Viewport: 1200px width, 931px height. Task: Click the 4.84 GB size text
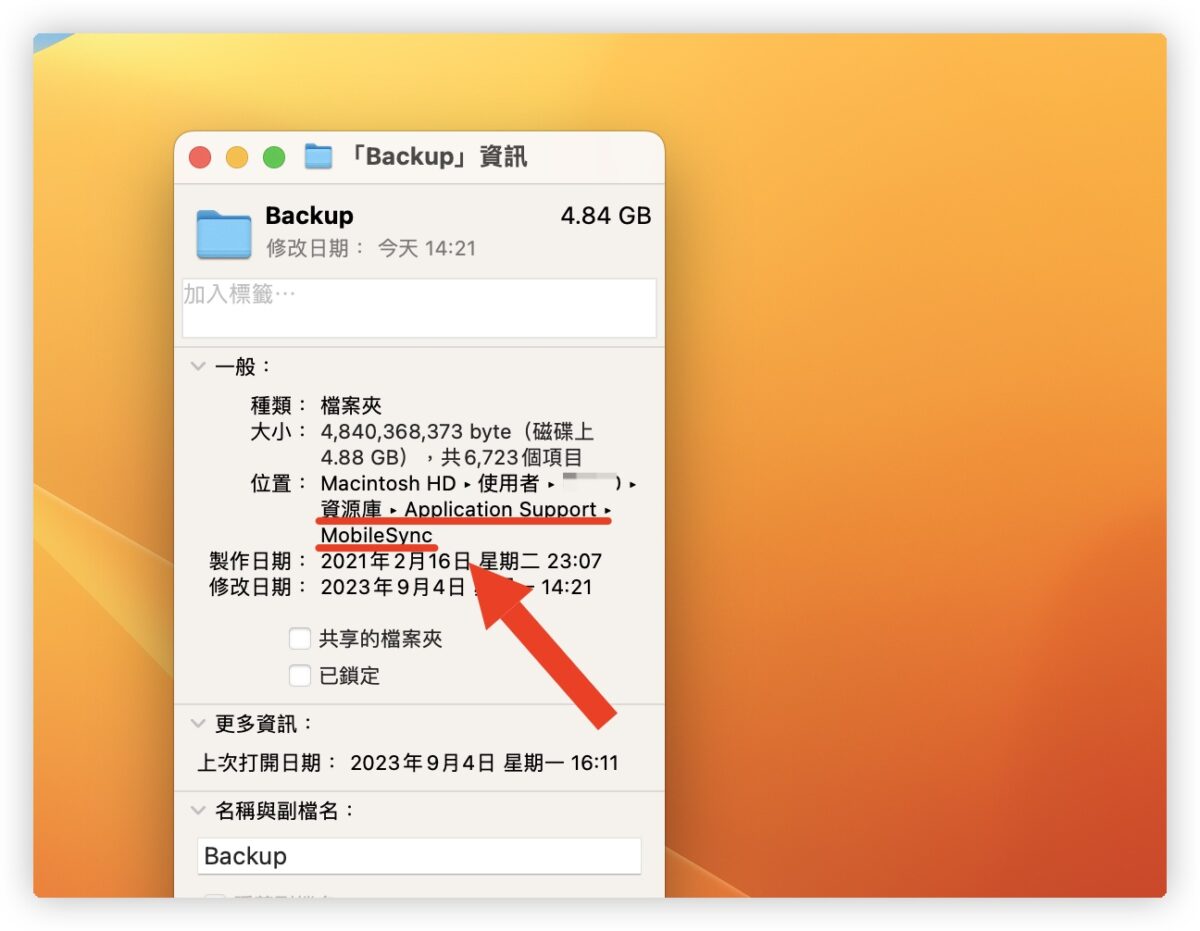coord(606,216)
